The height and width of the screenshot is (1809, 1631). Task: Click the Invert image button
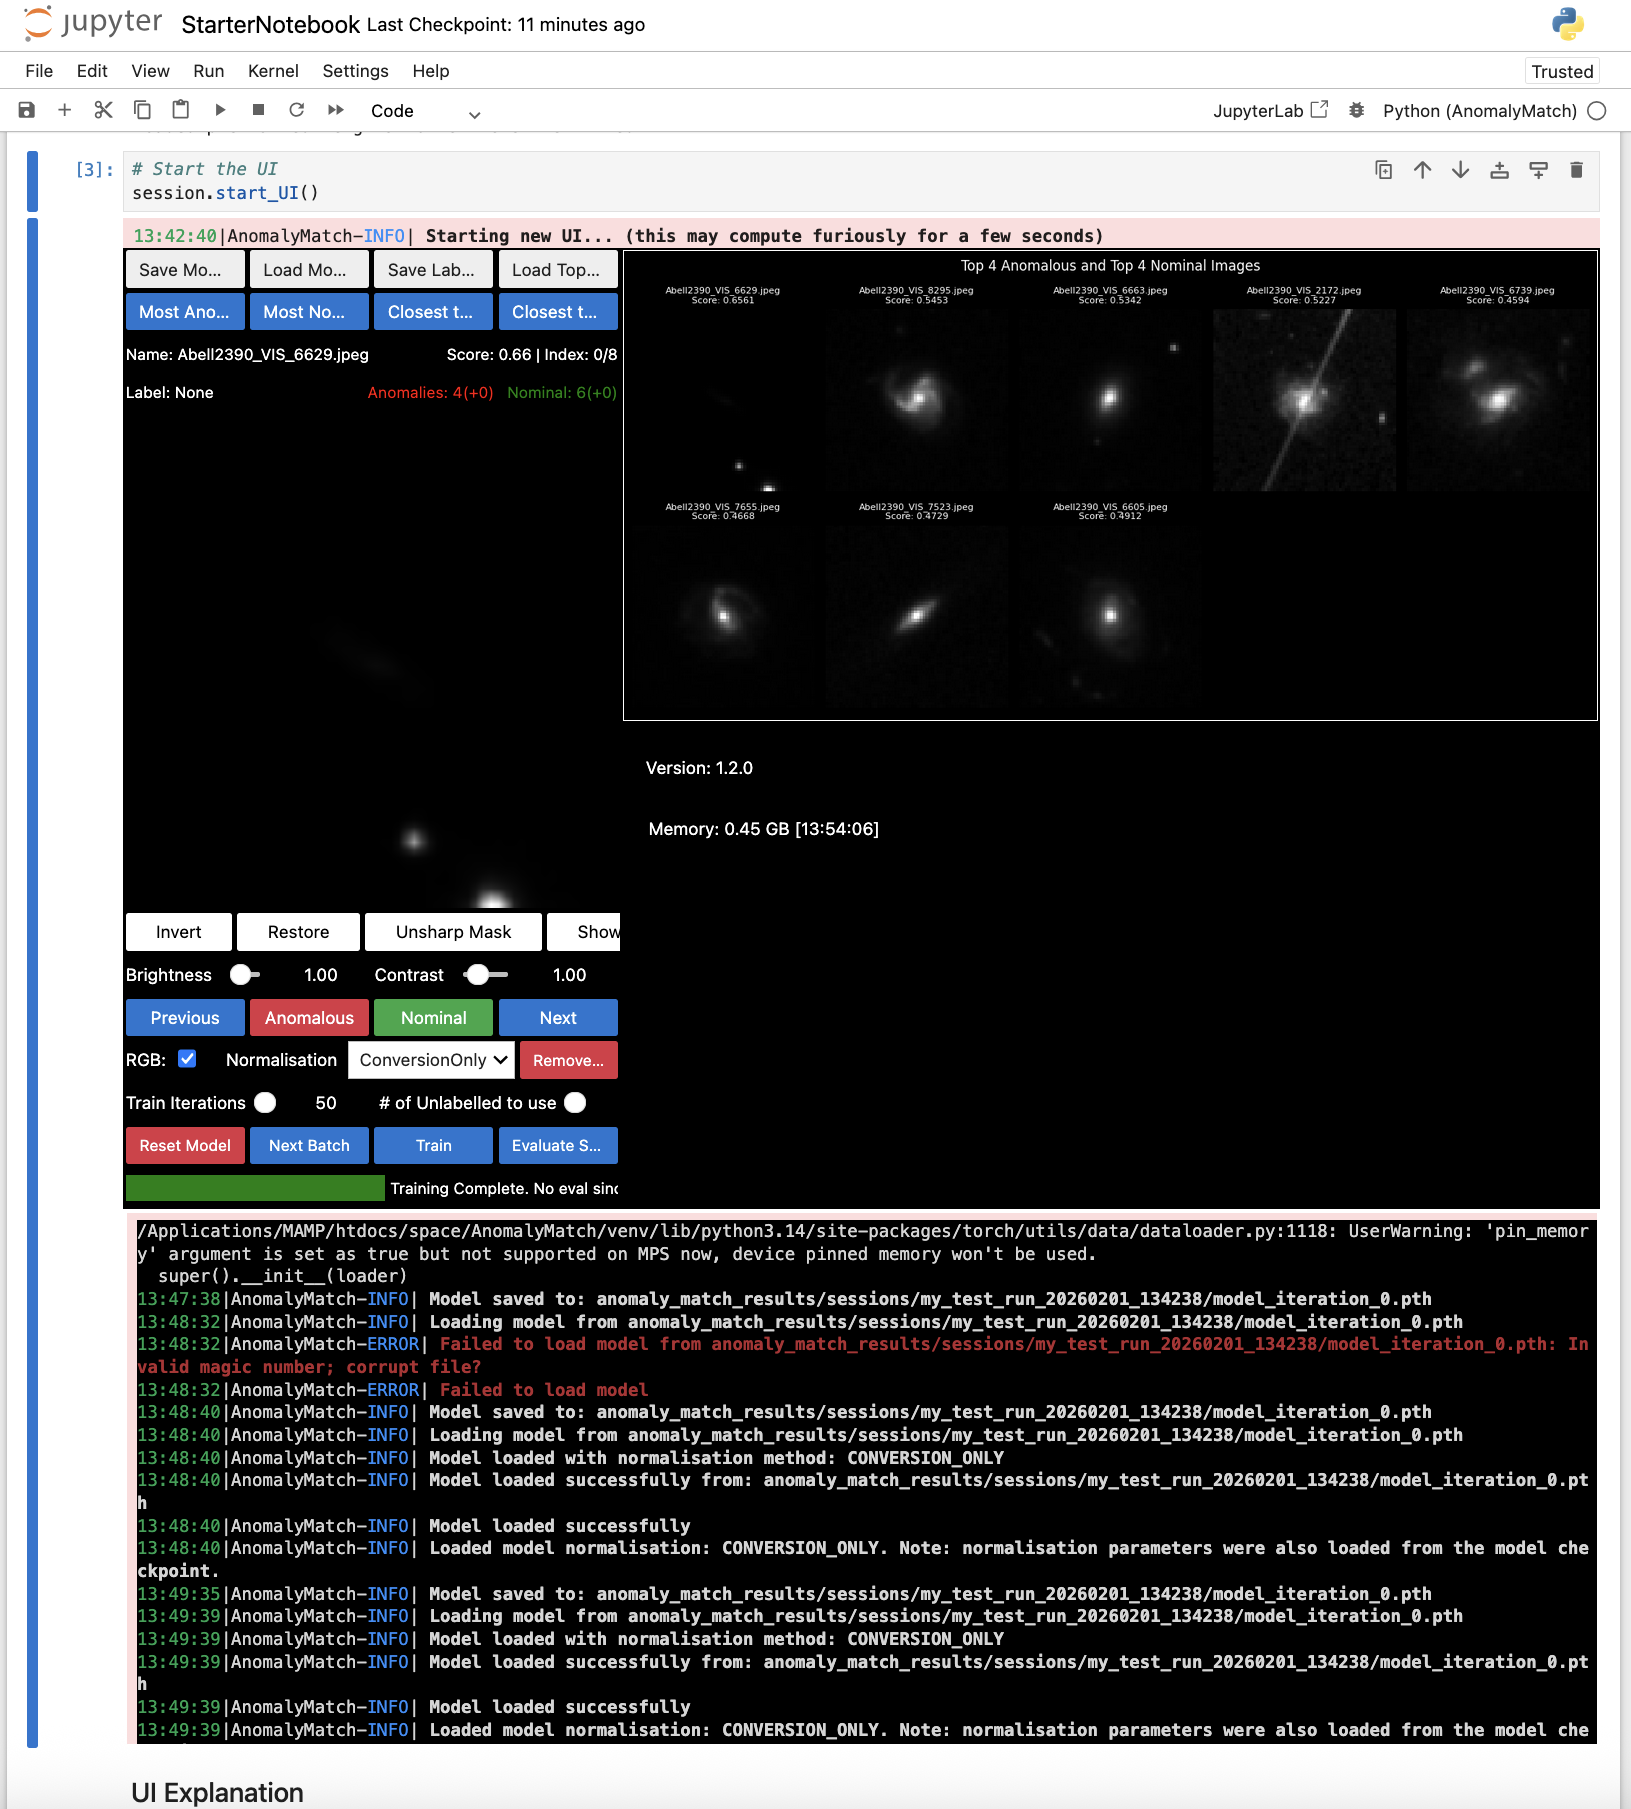[179, 932]
